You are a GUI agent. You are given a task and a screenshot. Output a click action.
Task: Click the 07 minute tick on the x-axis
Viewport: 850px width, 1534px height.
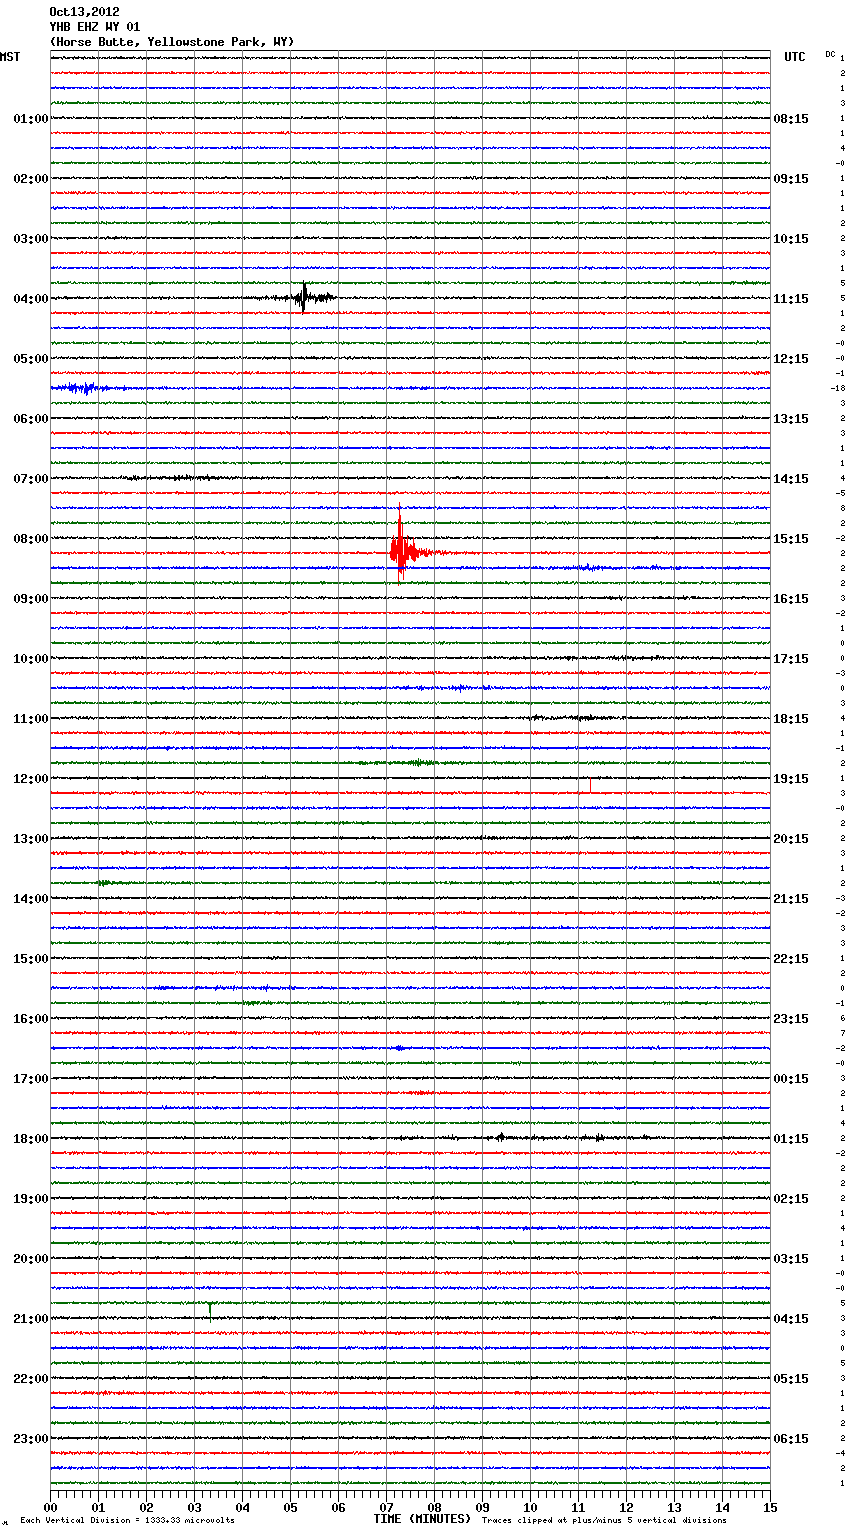(x=386, y=1507)
